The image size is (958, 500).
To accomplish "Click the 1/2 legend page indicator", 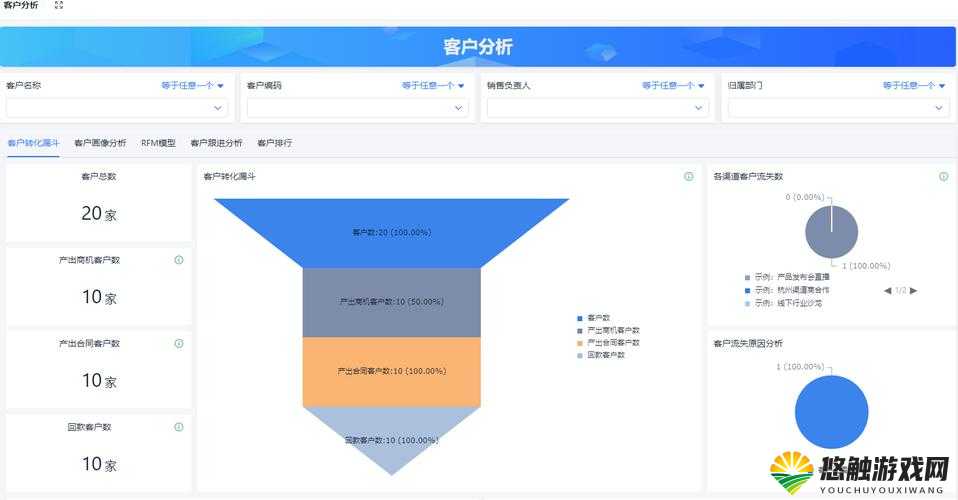I will pos(901,291).
